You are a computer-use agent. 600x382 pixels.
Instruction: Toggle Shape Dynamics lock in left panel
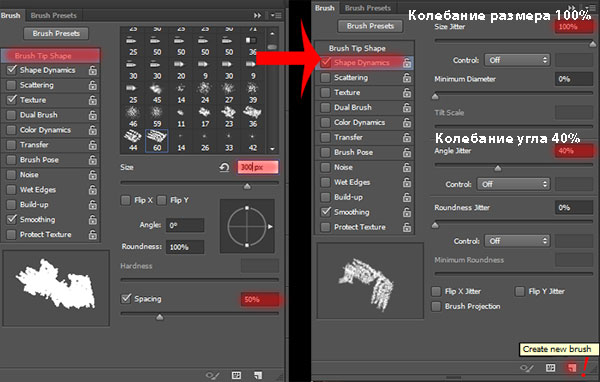pos(92,70)
